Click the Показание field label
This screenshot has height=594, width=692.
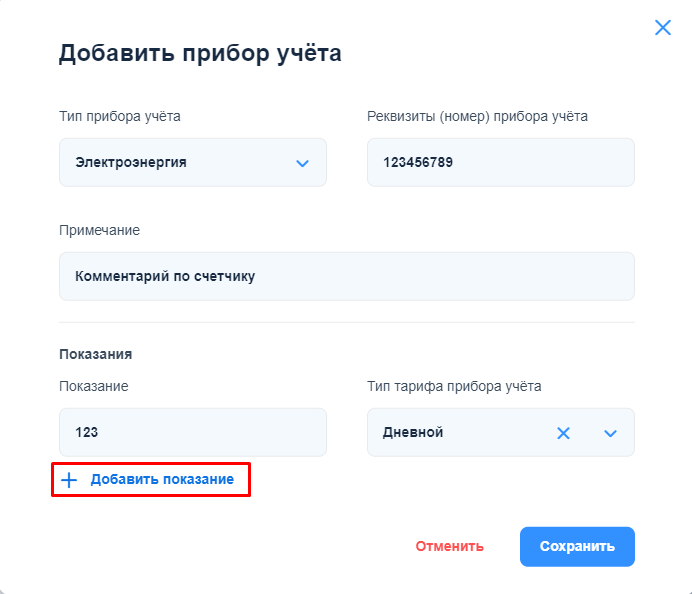[x=93, y=386]
